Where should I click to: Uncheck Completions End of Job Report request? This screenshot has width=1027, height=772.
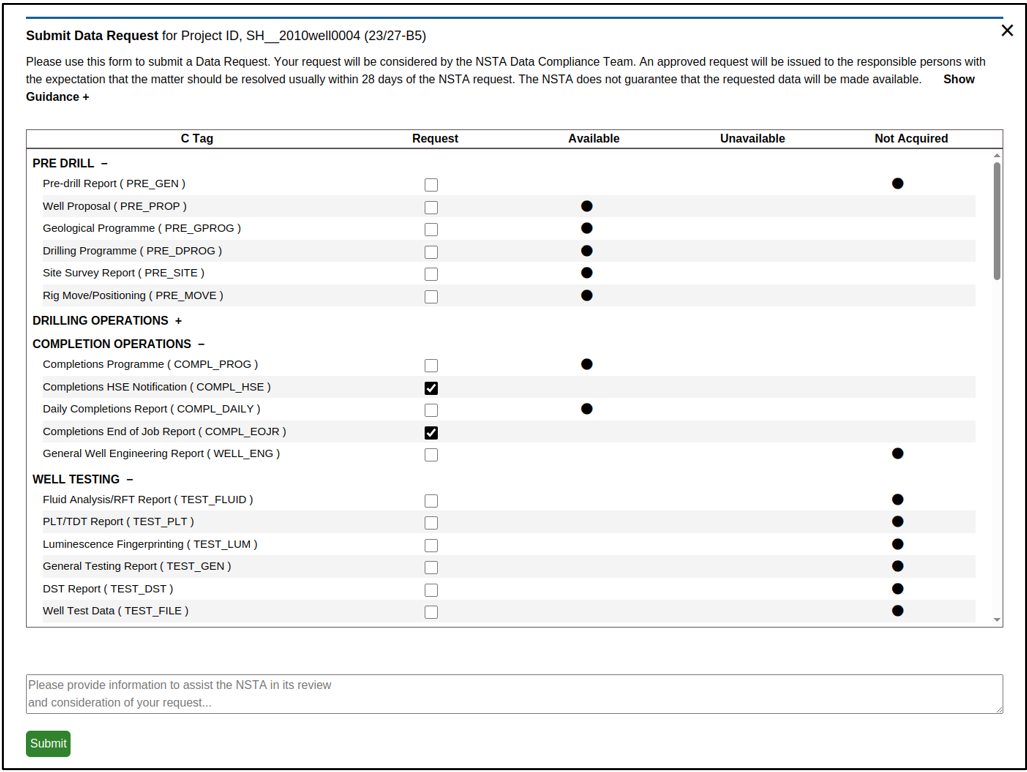coord(431,433)
